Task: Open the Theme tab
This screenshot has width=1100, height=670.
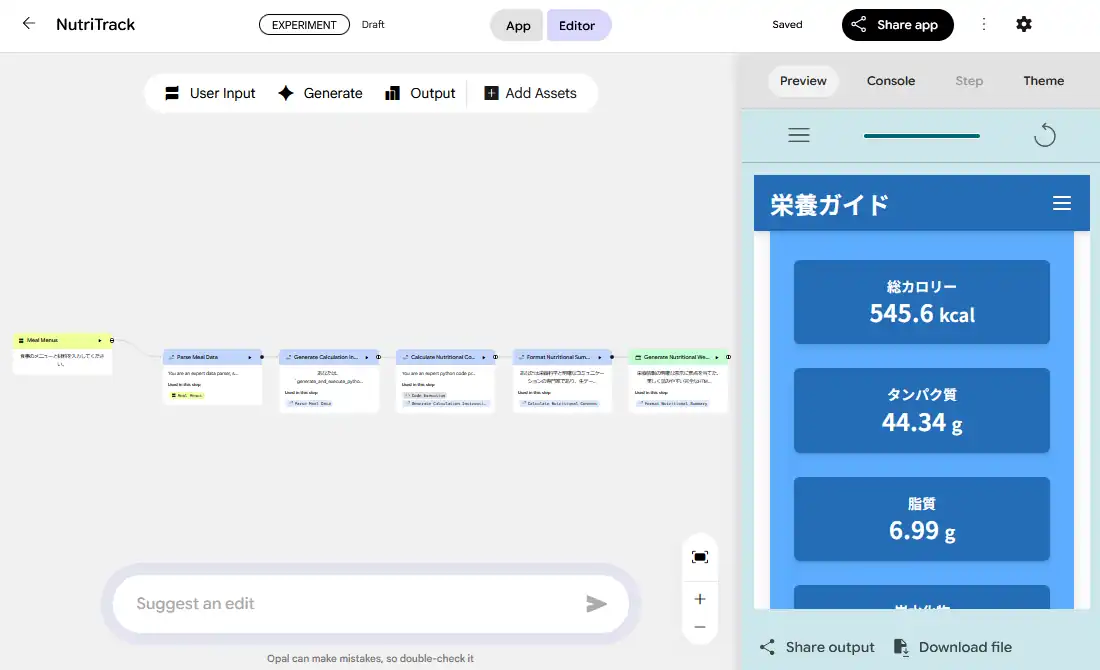Action: [x=1043, y=81]
